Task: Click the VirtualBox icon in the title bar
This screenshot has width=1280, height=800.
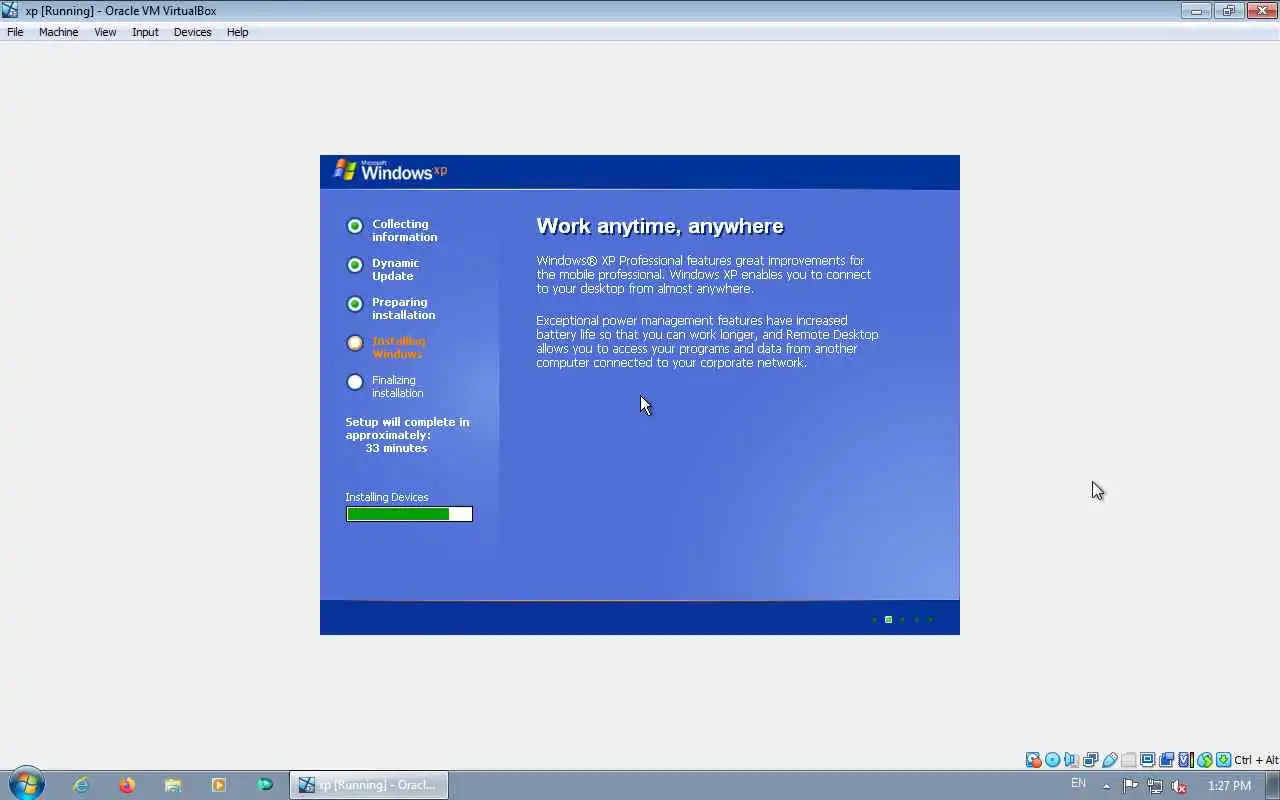Action: click(10, 10)
